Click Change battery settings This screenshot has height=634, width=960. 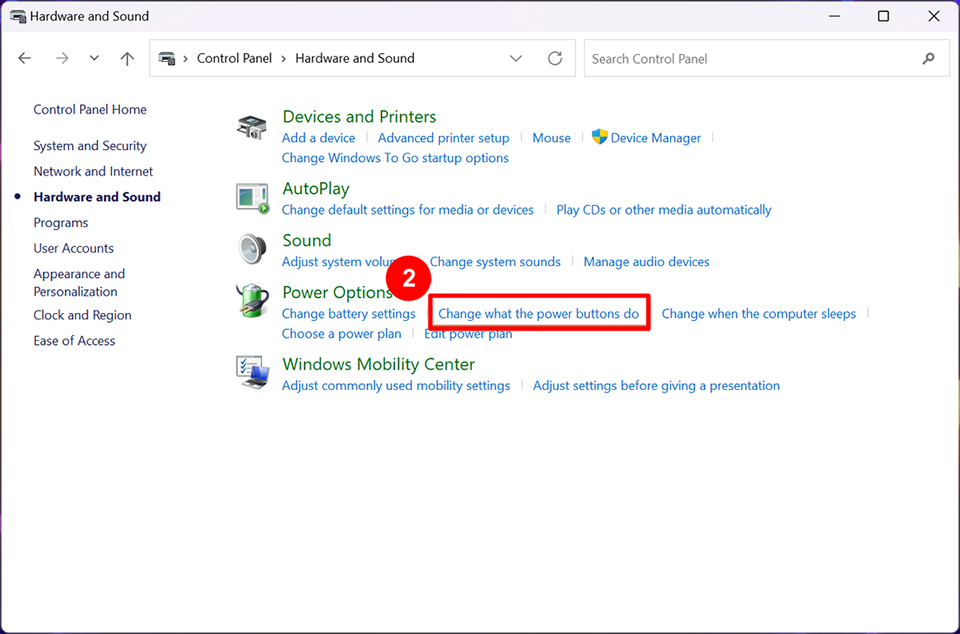coord(348,314)
